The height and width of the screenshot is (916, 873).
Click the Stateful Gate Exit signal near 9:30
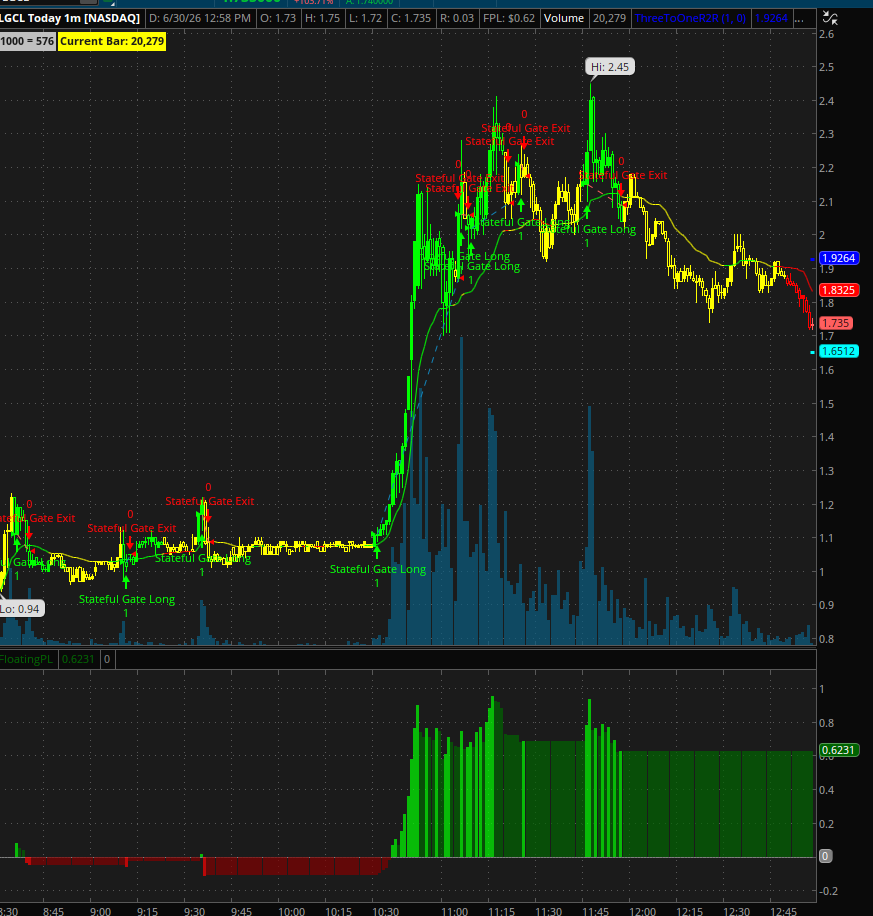pyautogui.click(x=210, y=501)
